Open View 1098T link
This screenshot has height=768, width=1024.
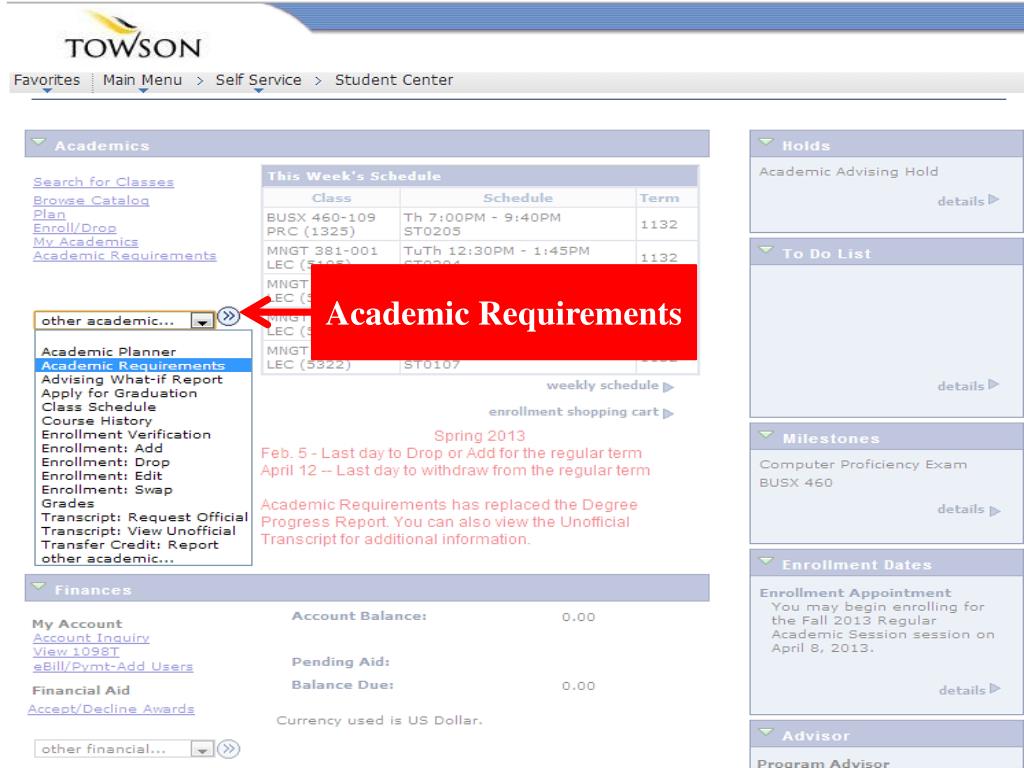[76, 652]
